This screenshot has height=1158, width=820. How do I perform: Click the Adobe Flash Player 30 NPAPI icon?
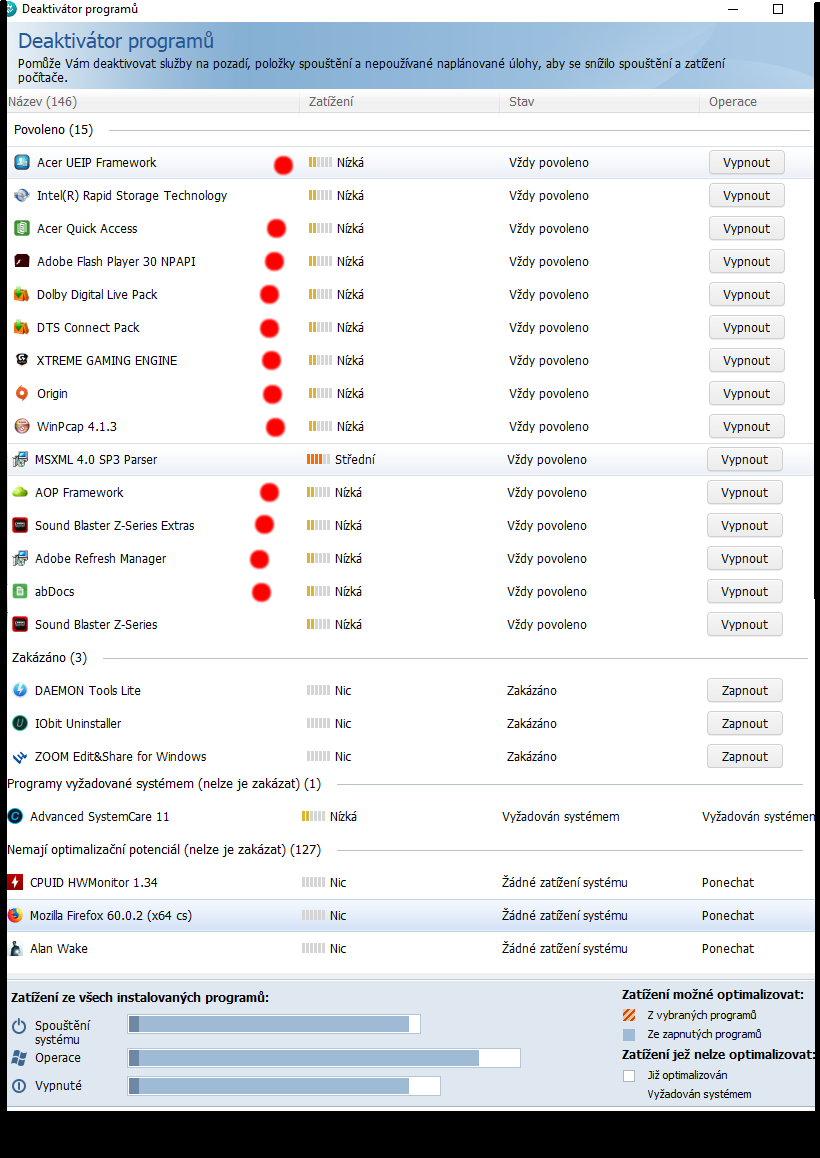point(22,261)
